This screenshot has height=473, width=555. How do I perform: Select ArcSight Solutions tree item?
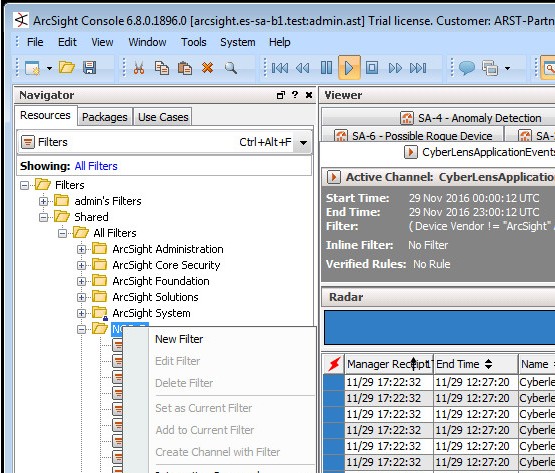coord(155,297)
